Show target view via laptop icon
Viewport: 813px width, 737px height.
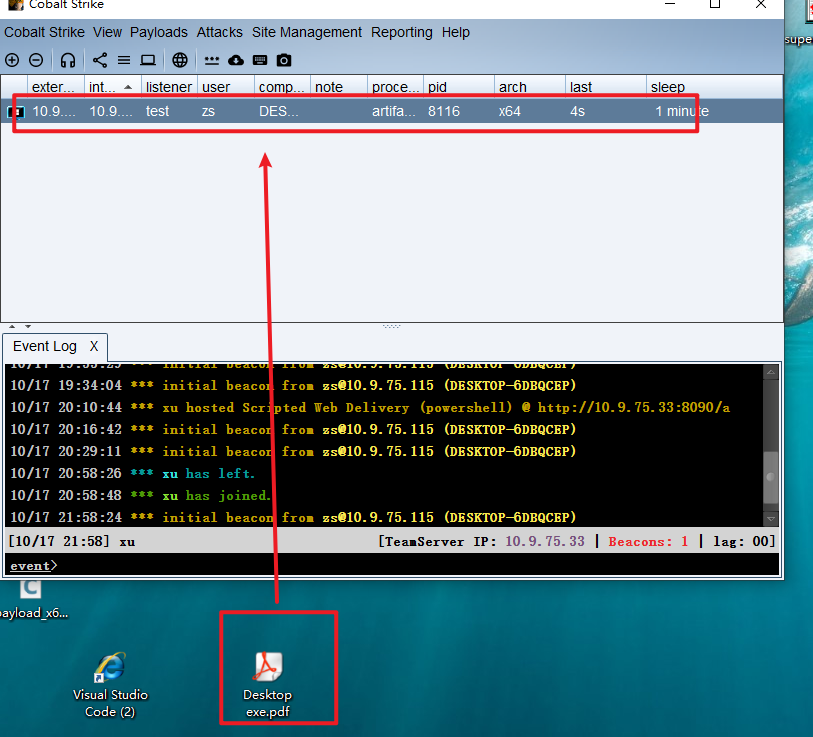(x=148, y=60)
